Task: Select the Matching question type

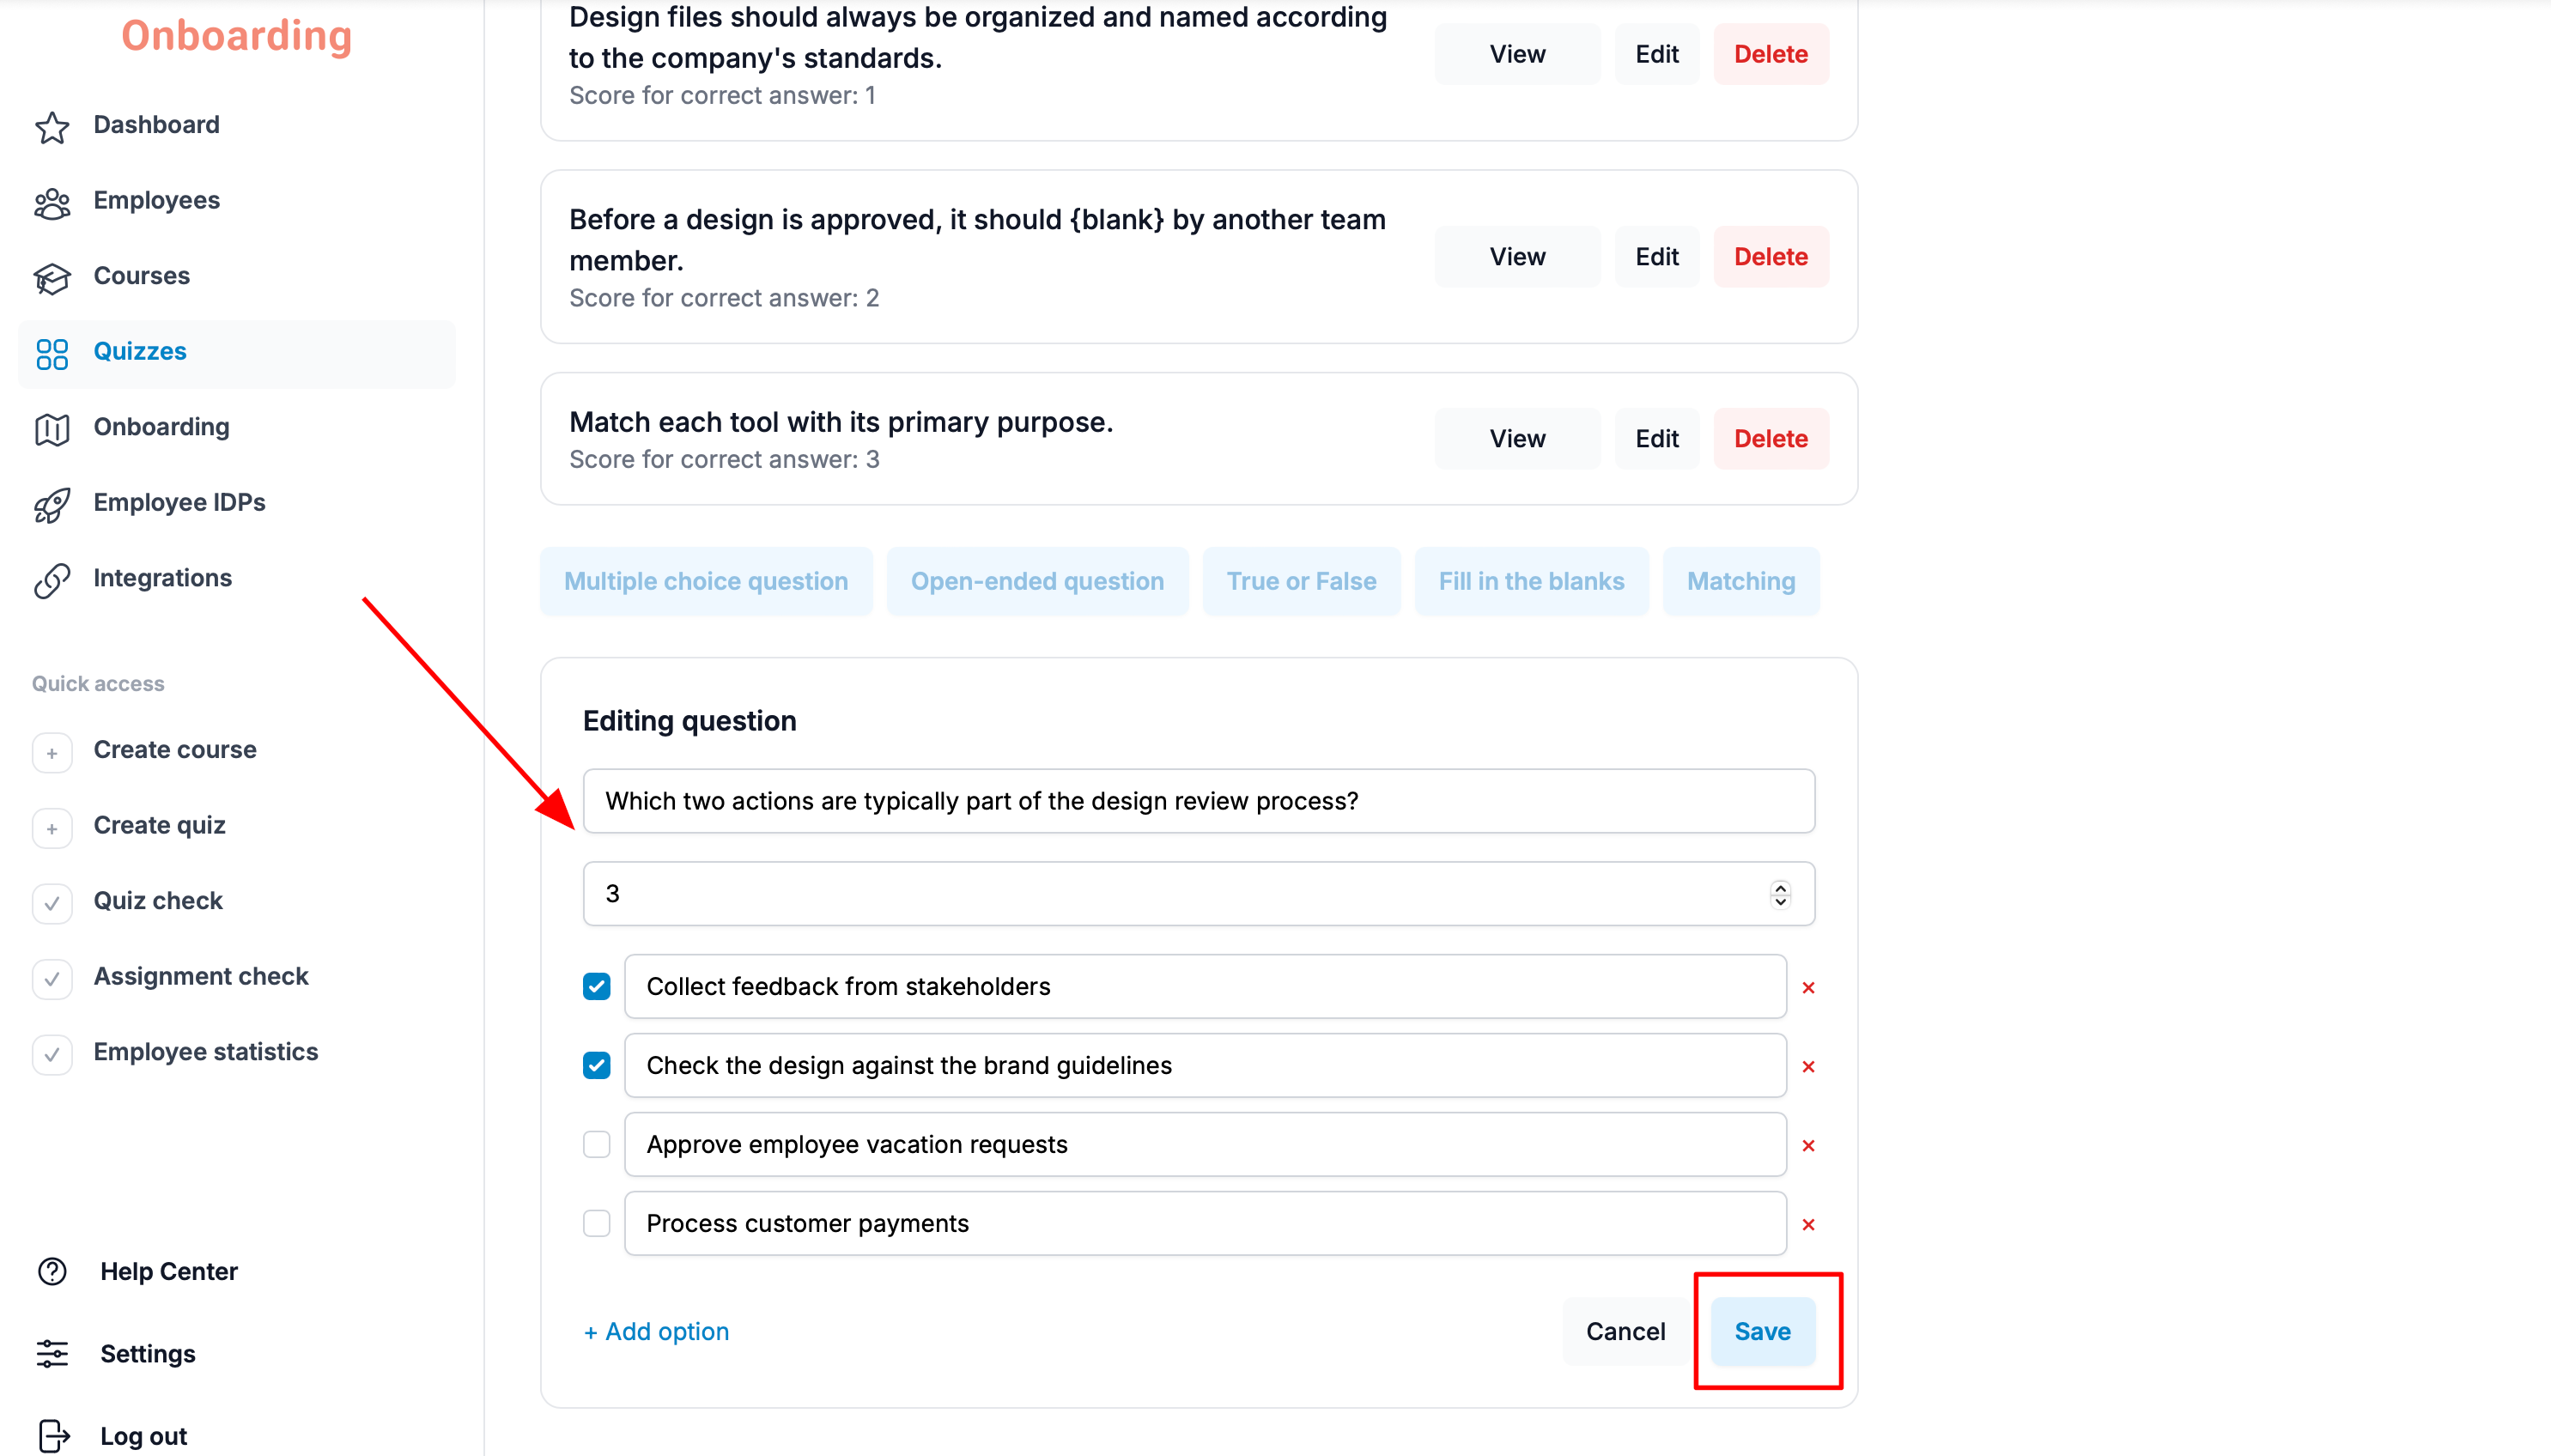Action: click(x=1740, y=581)
